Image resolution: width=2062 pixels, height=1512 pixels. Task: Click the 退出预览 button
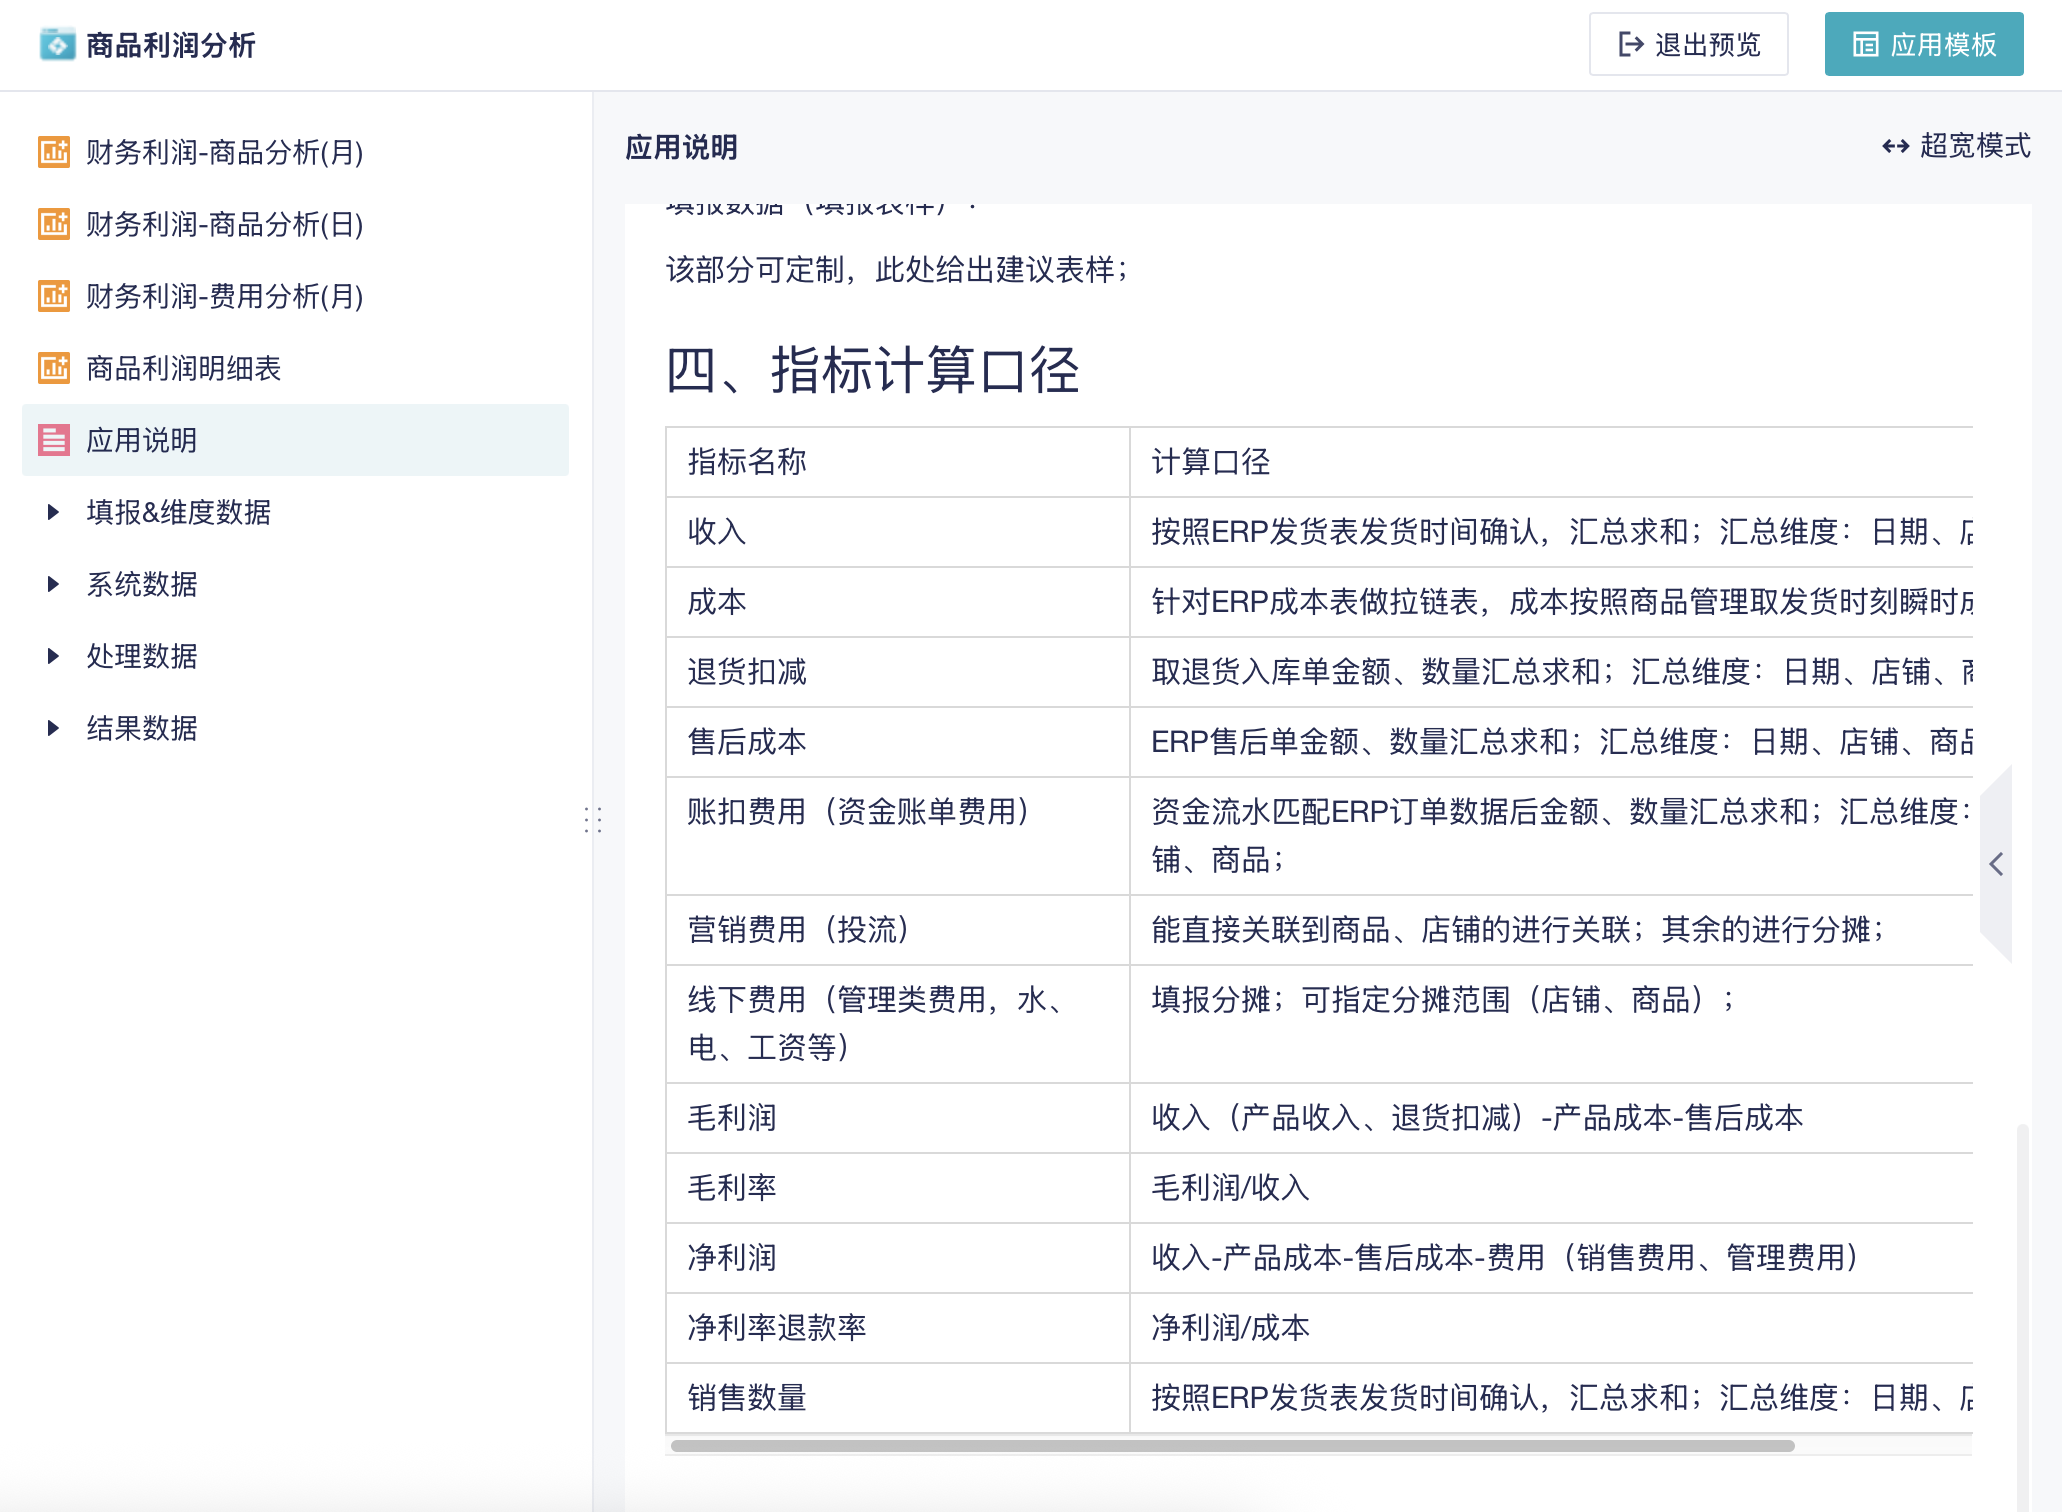1689,44
